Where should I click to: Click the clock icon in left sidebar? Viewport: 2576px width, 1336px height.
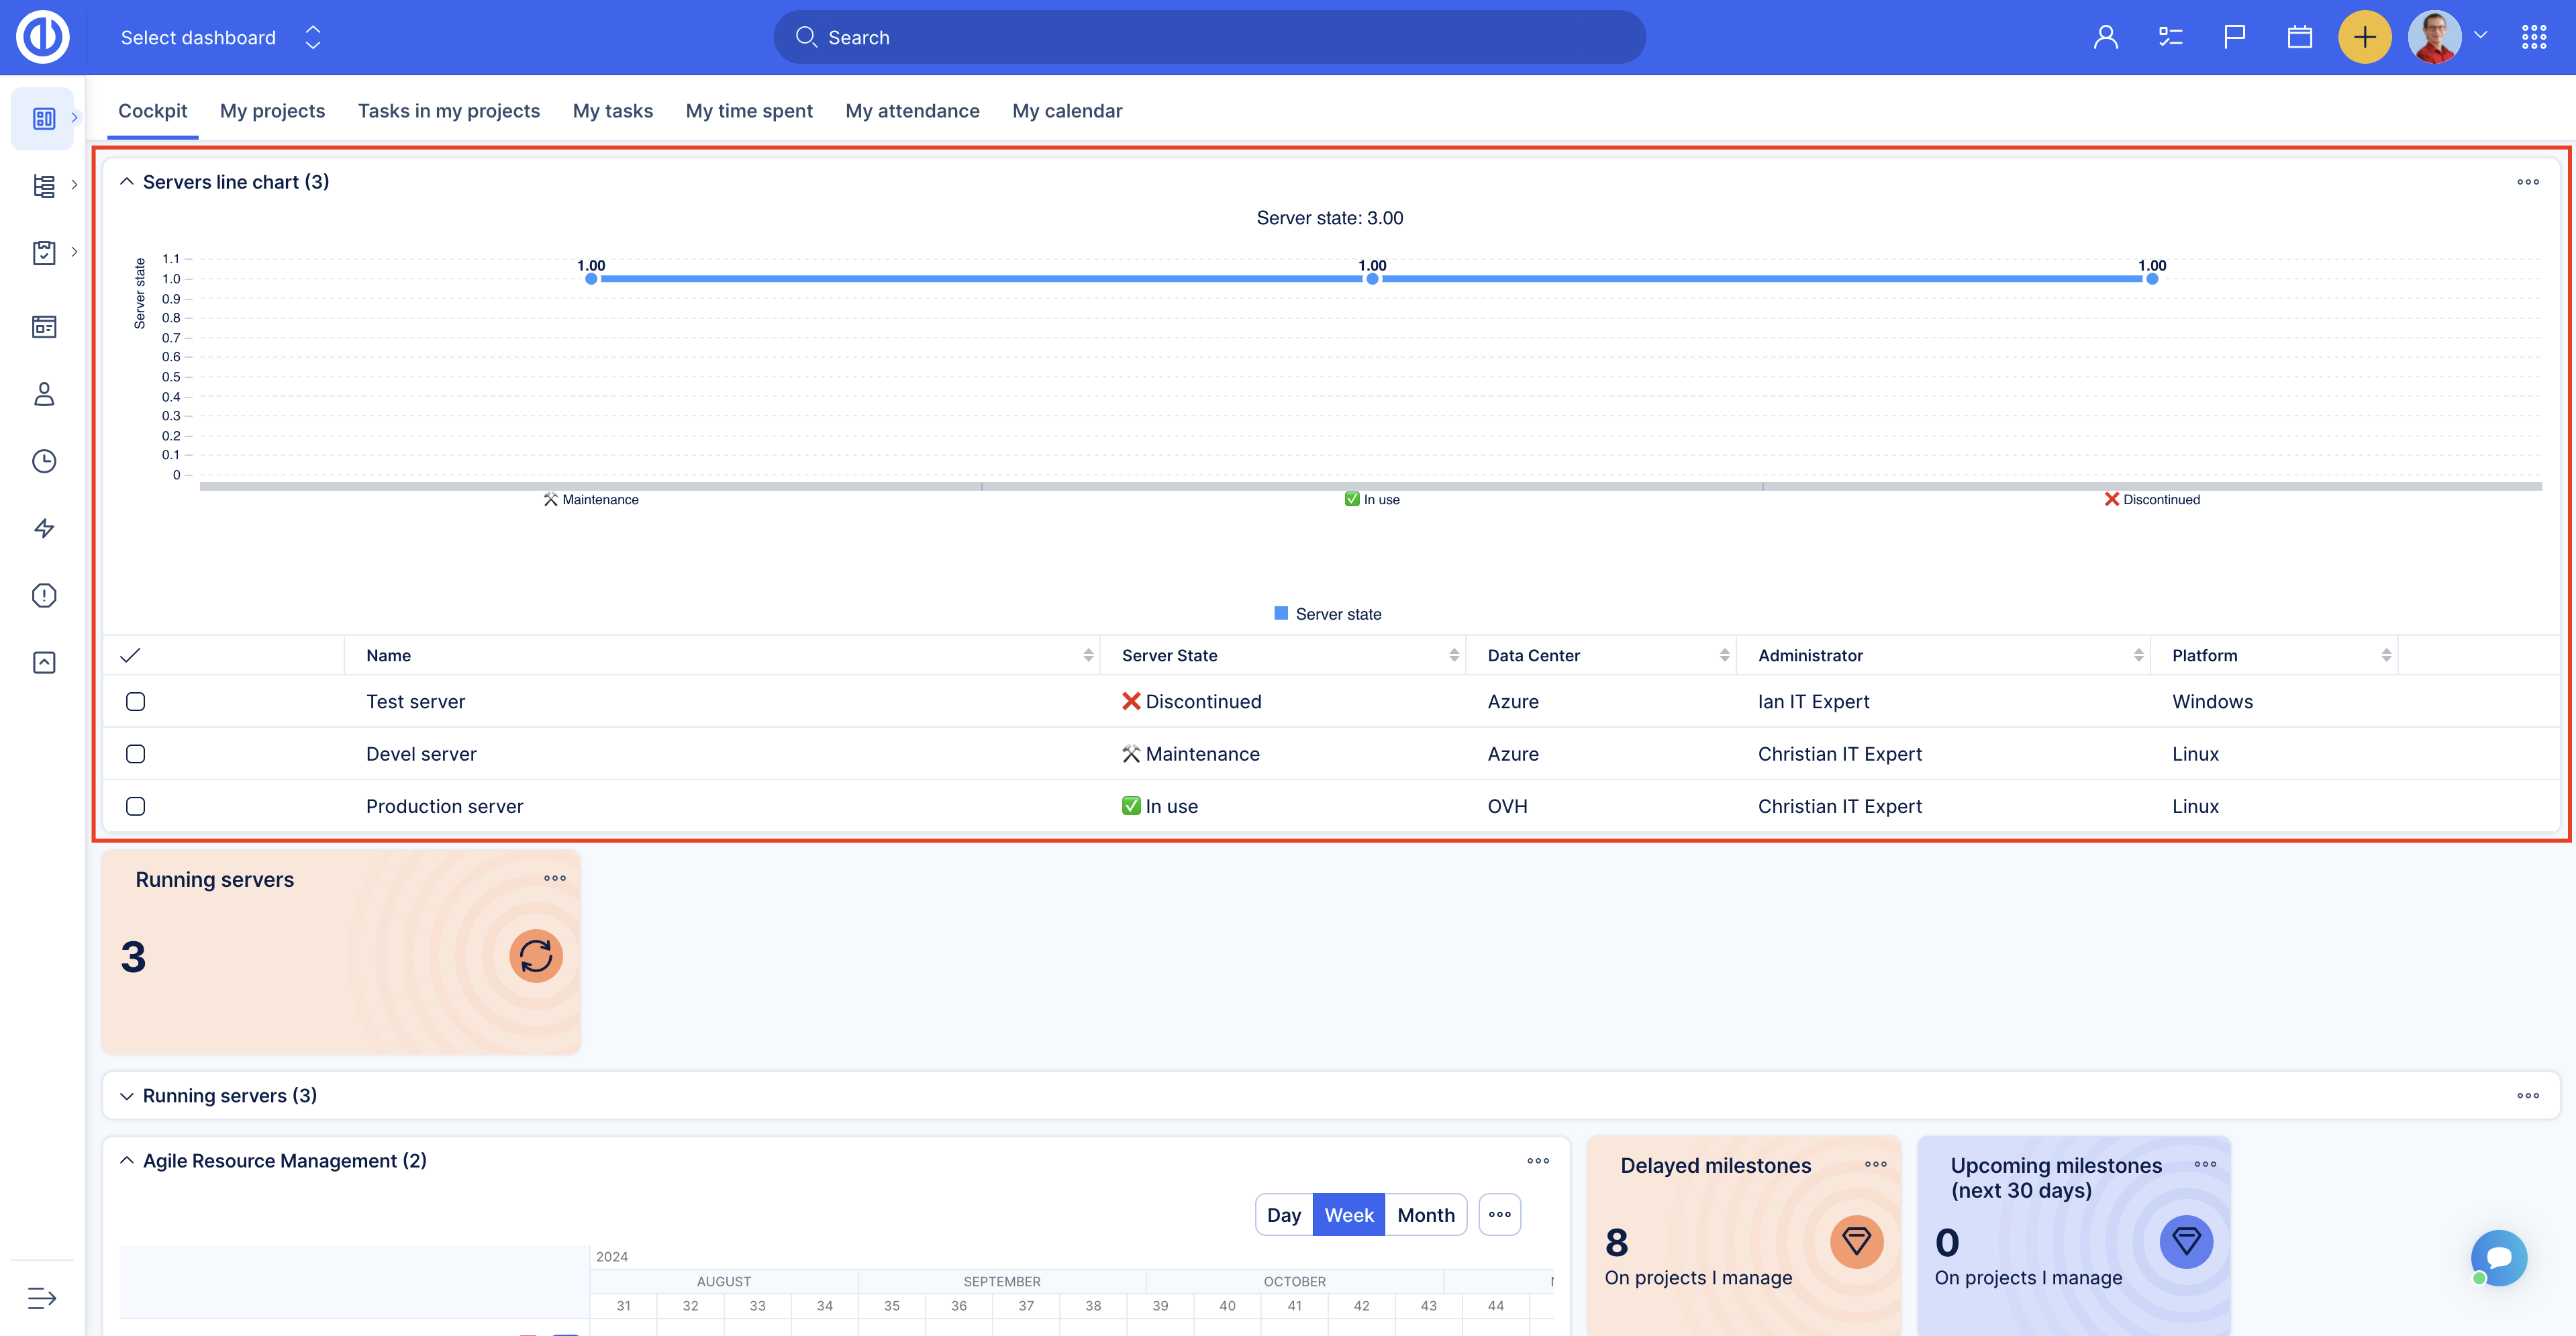tap(44, 461)
